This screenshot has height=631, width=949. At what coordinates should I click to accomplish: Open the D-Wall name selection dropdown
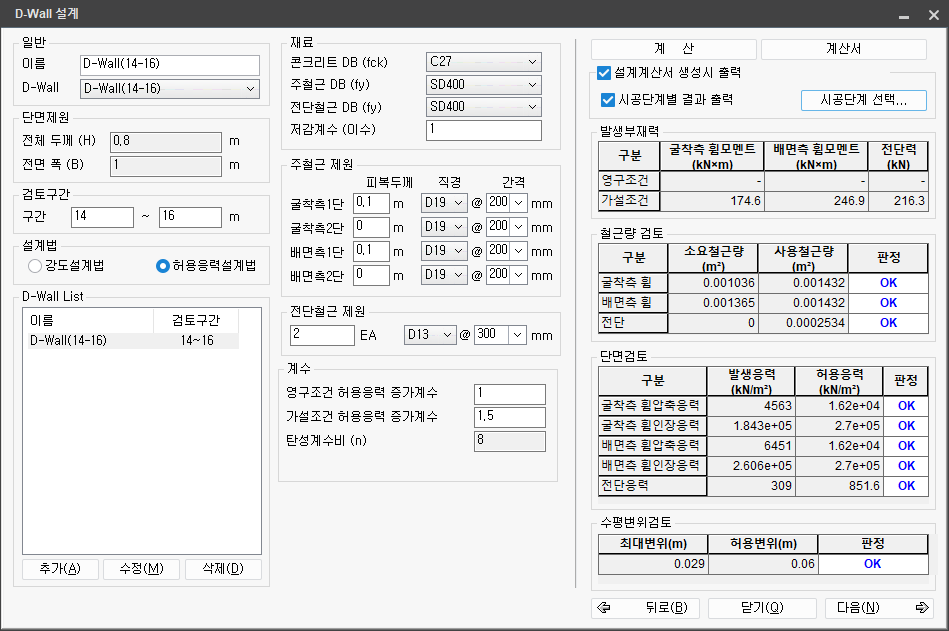(169, 89)
